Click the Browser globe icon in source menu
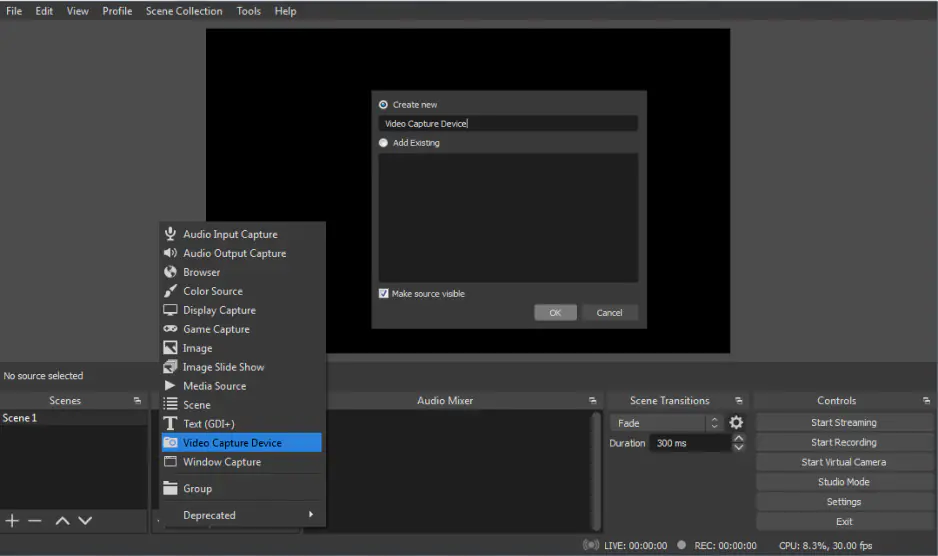The height and width of the screenshot is (556, 938). [170, 272]
